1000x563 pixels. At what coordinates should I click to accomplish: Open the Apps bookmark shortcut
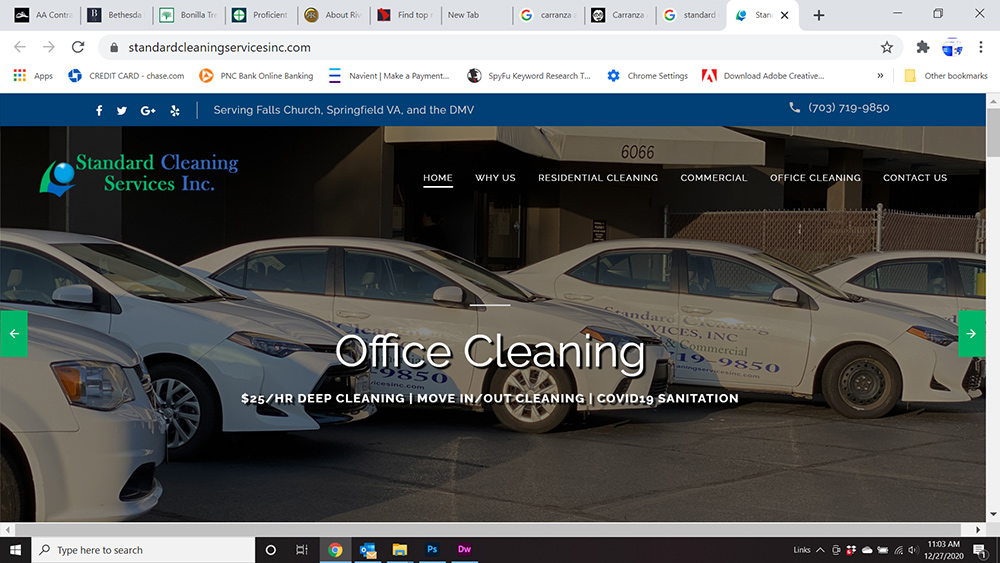point(33,76)
